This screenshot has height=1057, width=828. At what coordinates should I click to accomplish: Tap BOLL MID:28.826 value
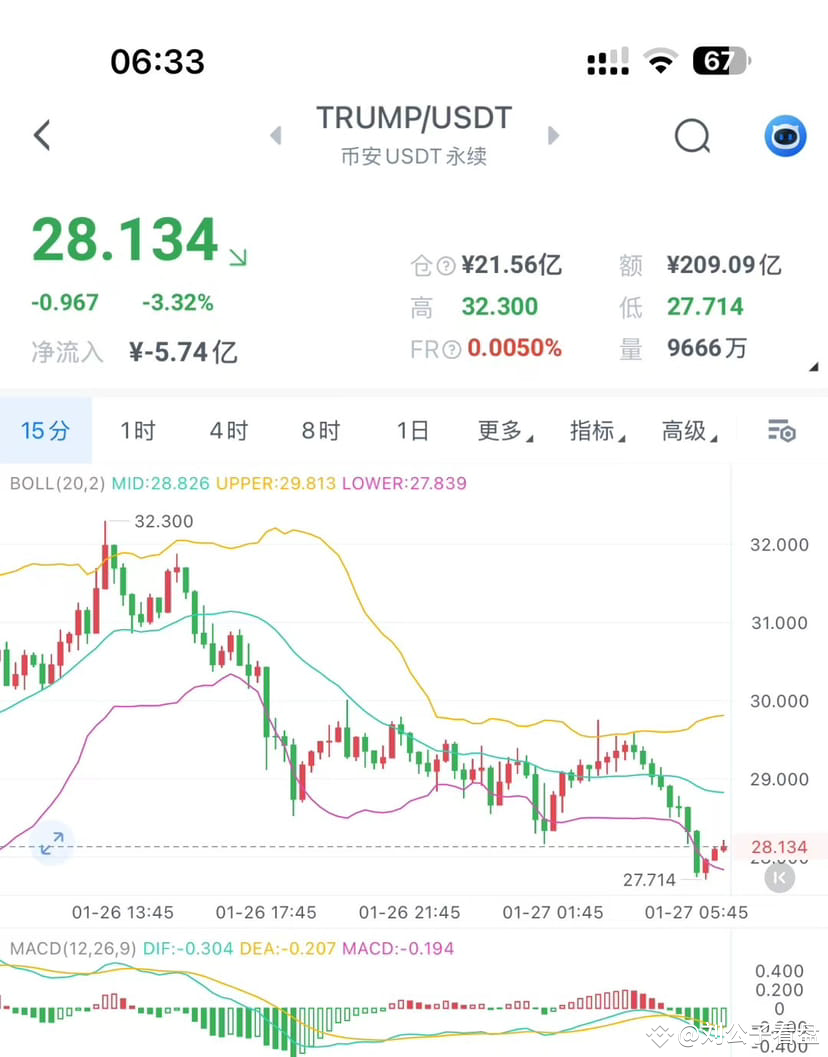click(x=160, y=483)
